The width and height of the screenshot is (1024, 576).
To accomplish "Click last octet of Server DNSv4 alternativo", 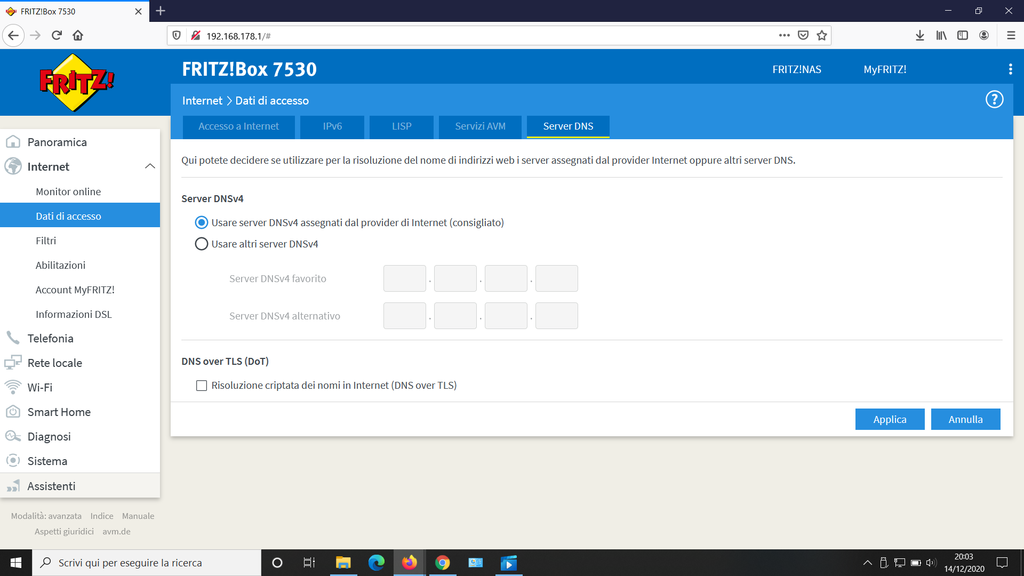I will (556, 315).
